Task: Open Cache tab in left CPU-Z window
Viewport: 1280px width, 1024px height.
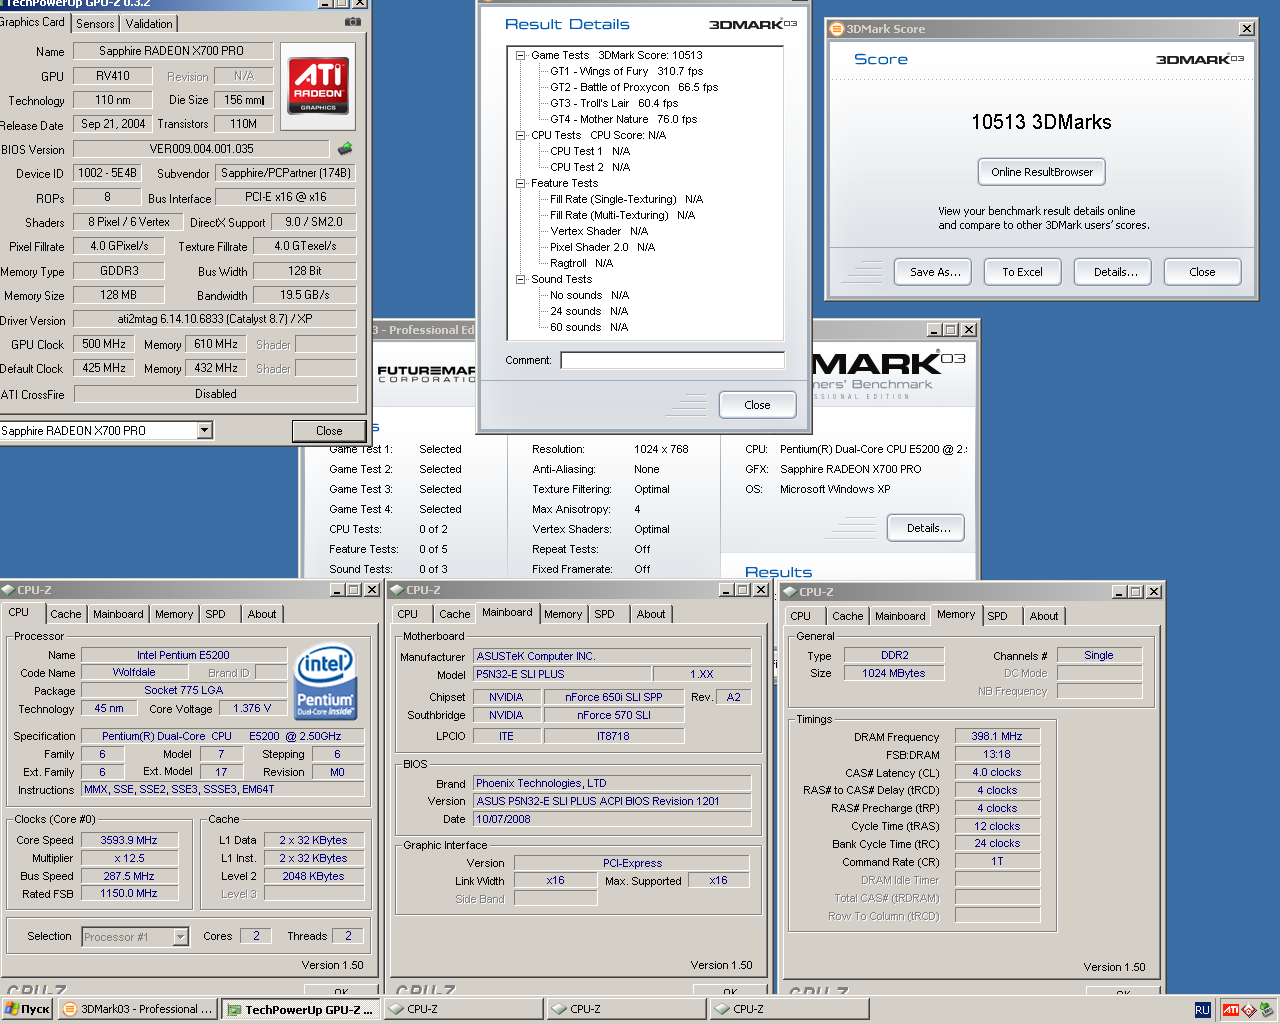Action: point(66,614)
